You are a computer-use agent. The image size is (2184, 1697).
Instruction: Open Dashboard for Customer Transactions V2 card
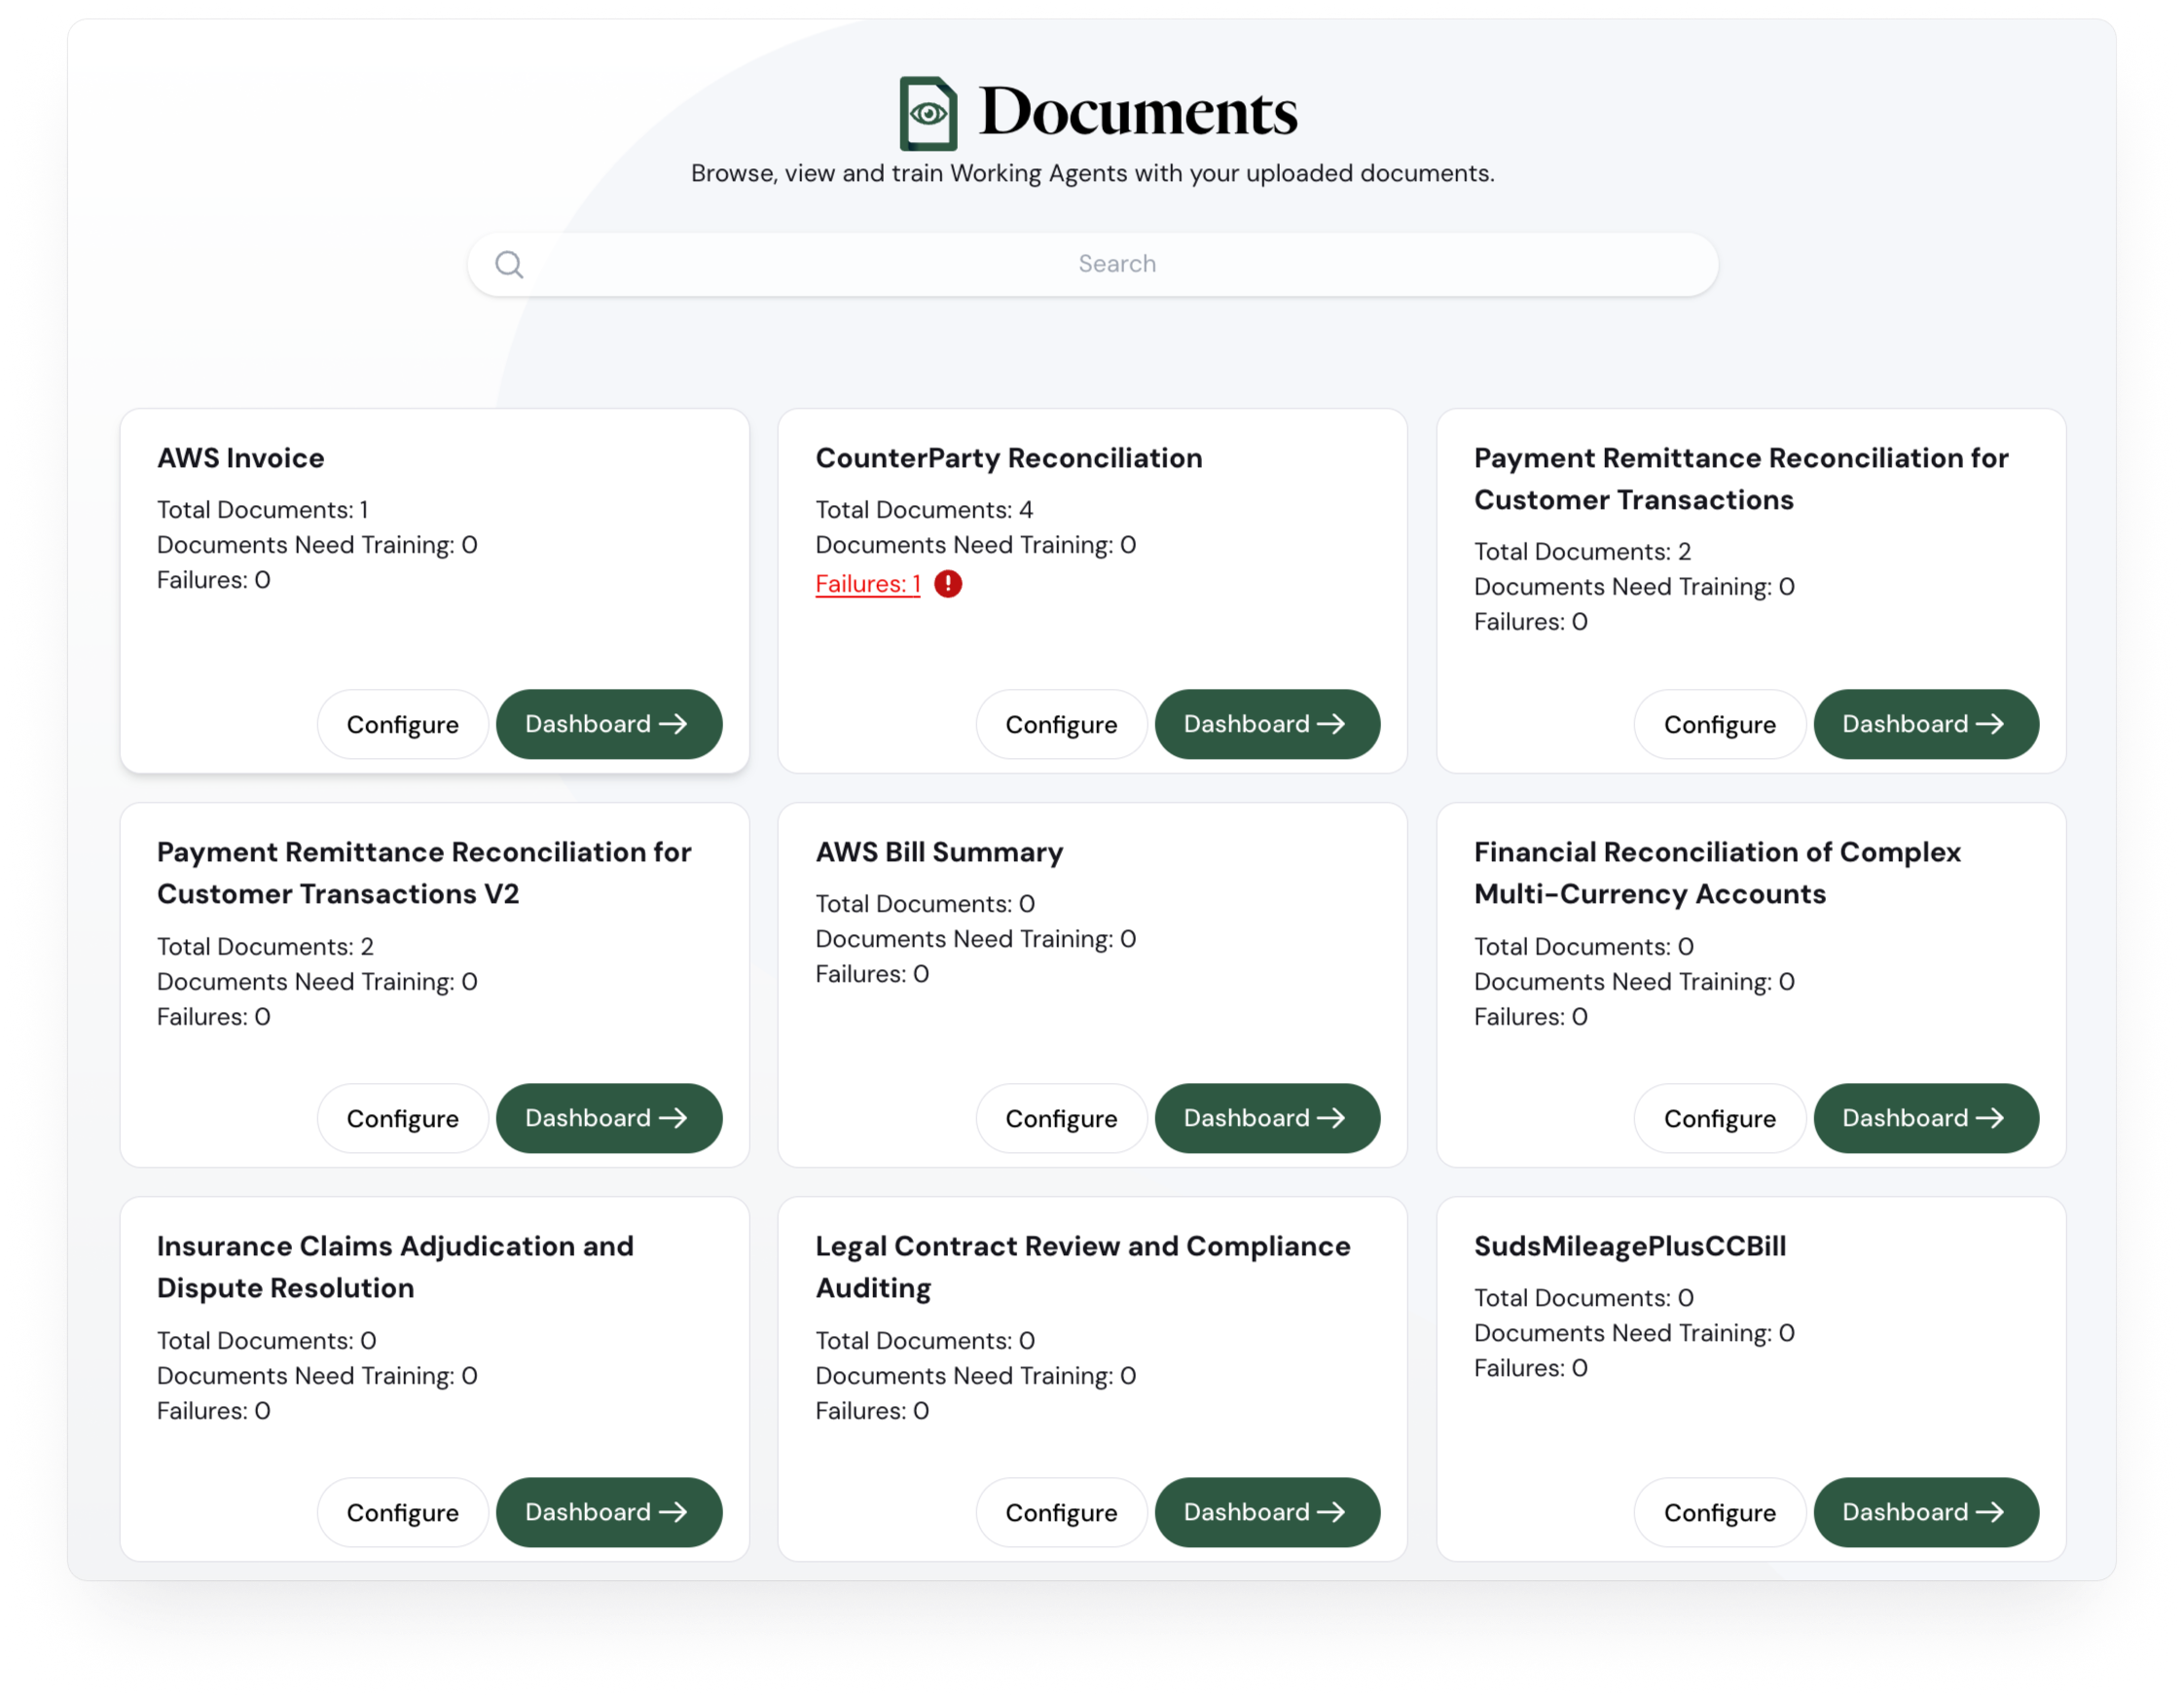point(609,1118)
